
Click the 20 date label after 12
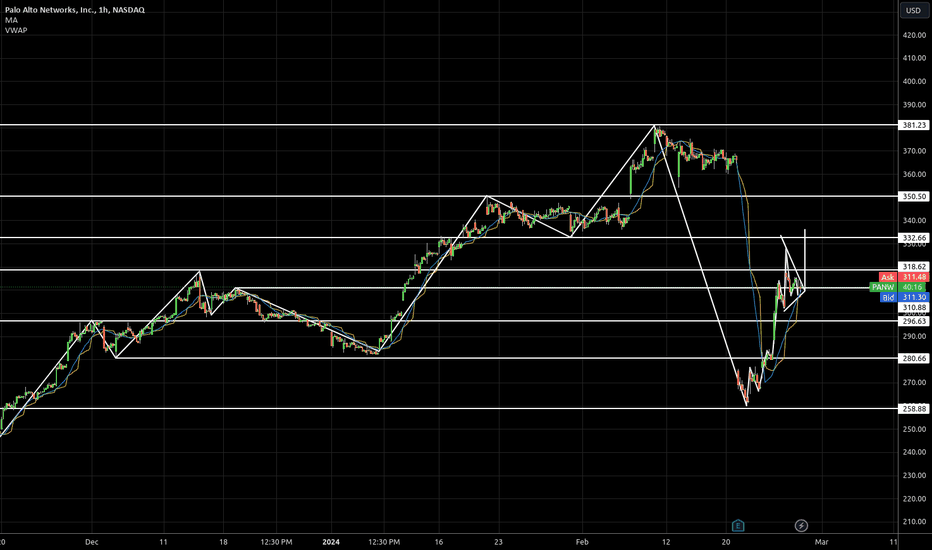(x=726, y=542)
